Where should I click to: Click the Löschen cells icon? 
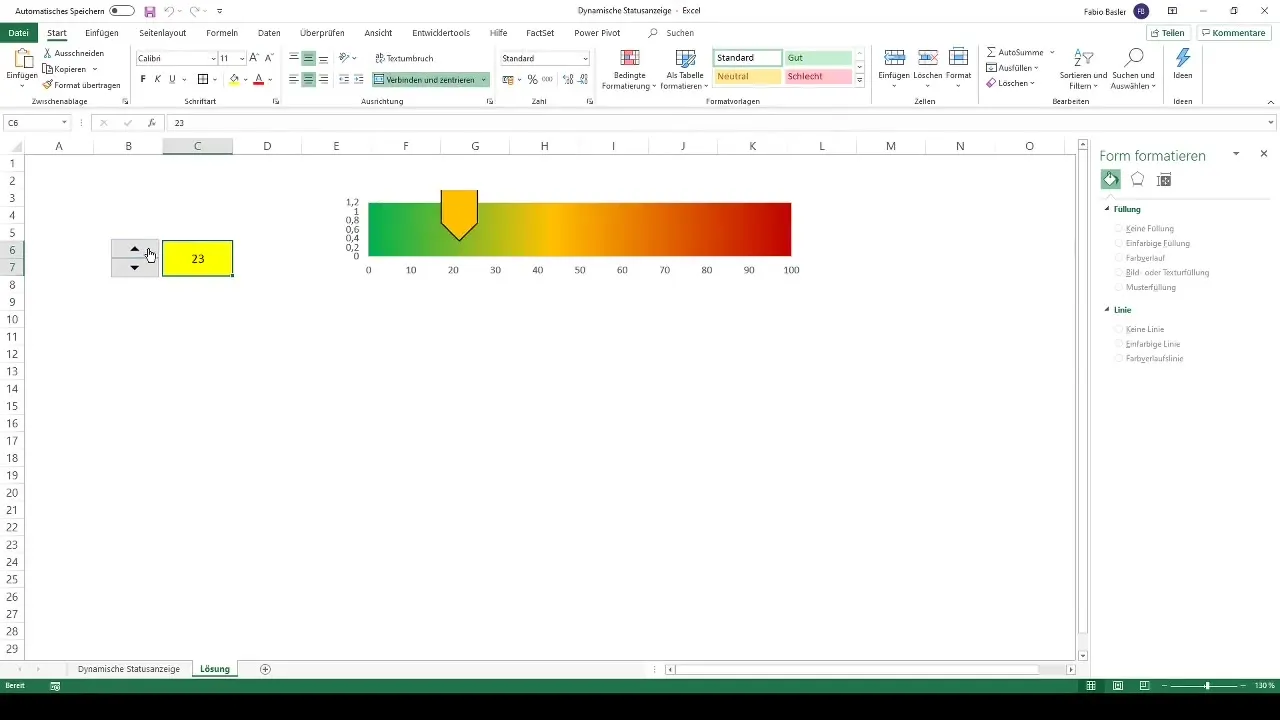(x=927, y=58)
